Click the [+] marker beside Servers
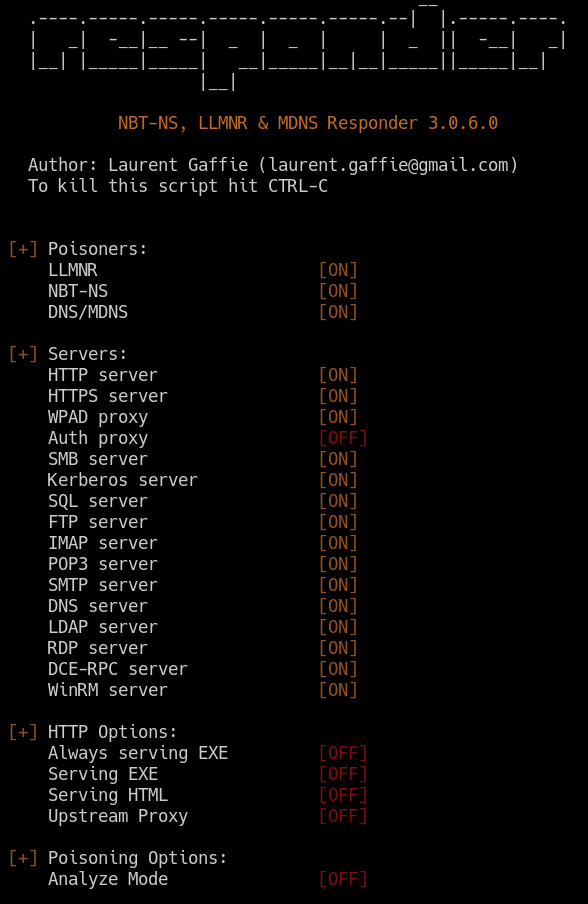588x904 pixels. [x=23, y=354]
